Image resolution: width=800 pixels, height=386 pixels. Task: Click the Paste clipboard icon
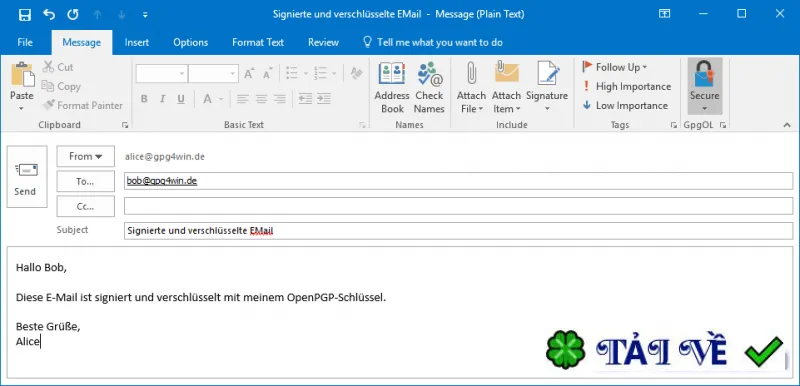[22, 74]
